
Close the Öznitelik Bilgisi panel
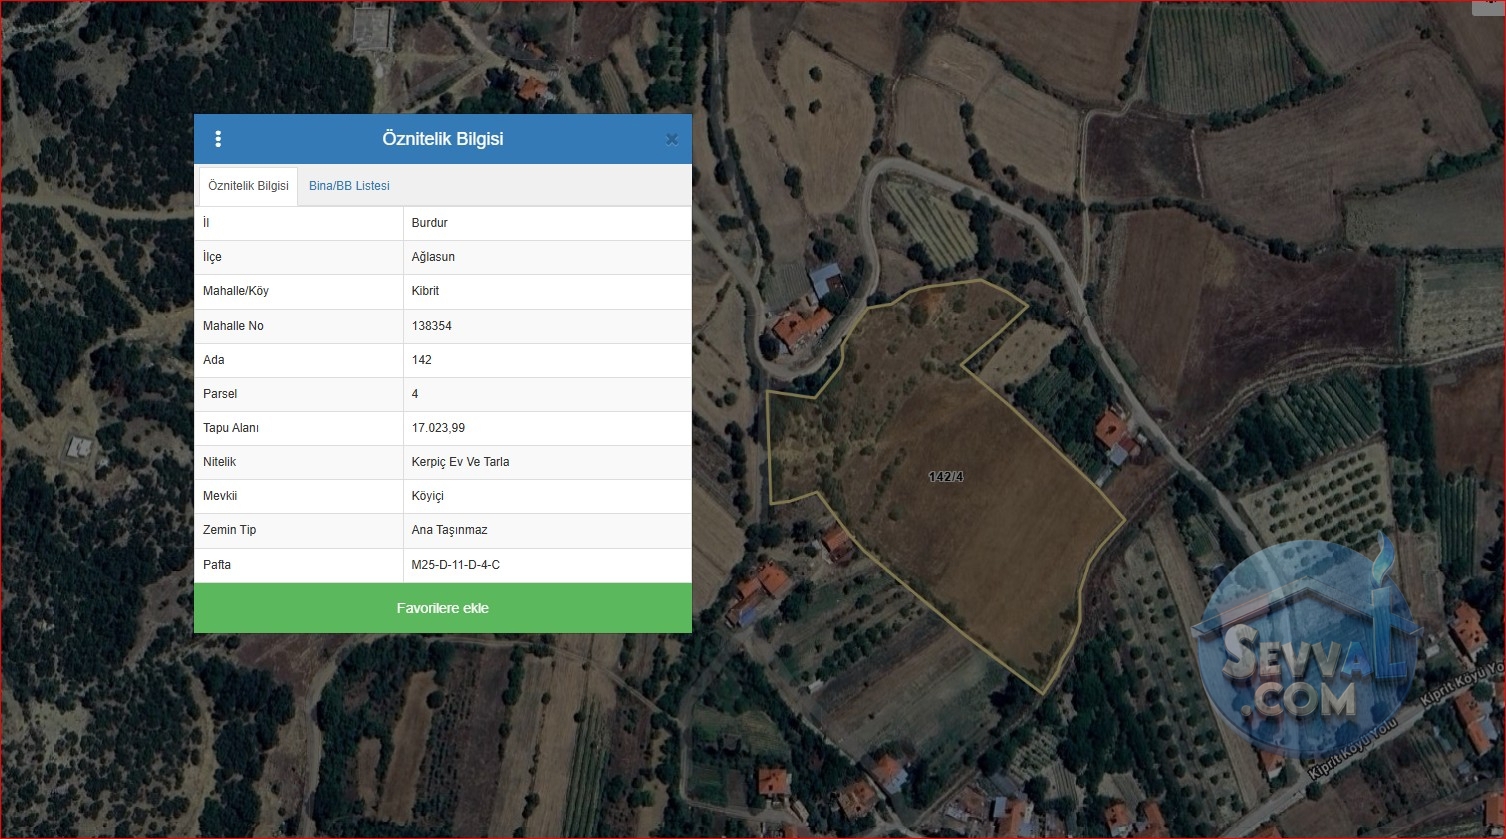(x=672, y=139)
